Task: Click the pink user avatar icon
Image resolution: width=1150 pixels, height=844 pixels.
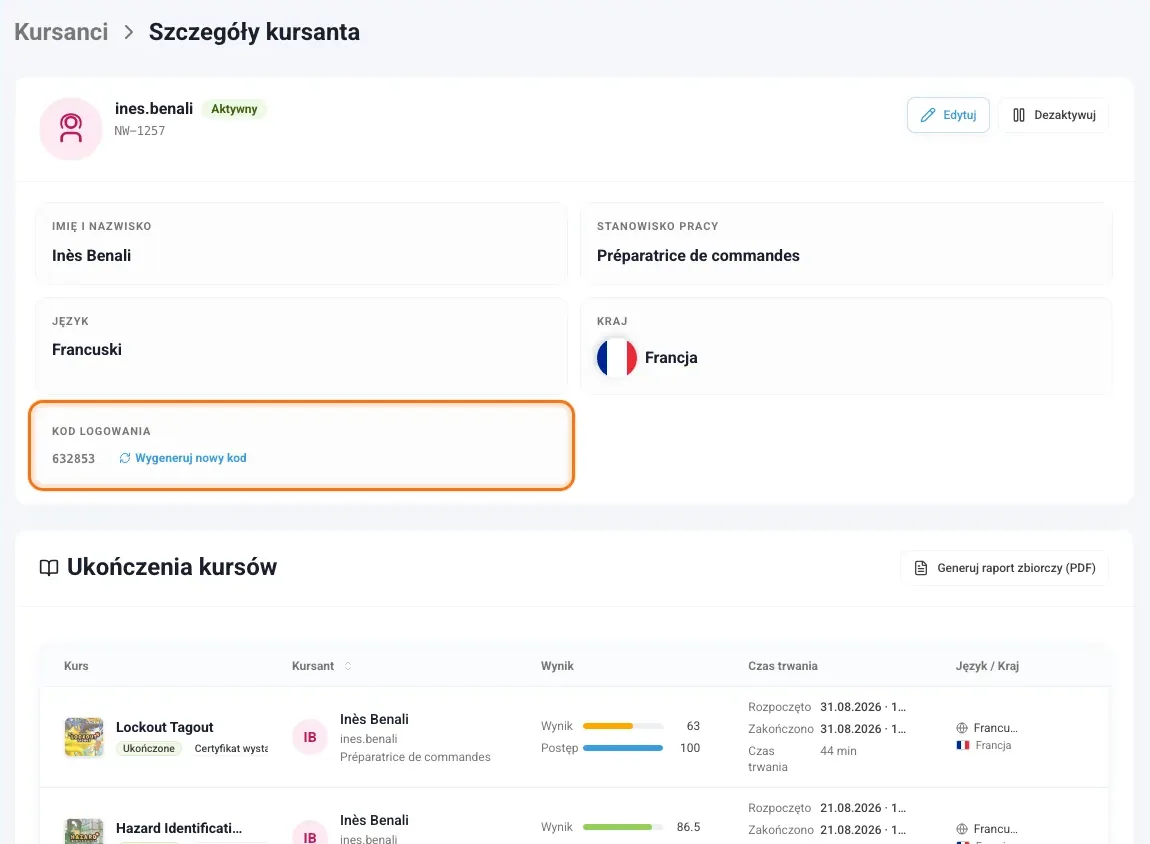Action: [71, 128]
